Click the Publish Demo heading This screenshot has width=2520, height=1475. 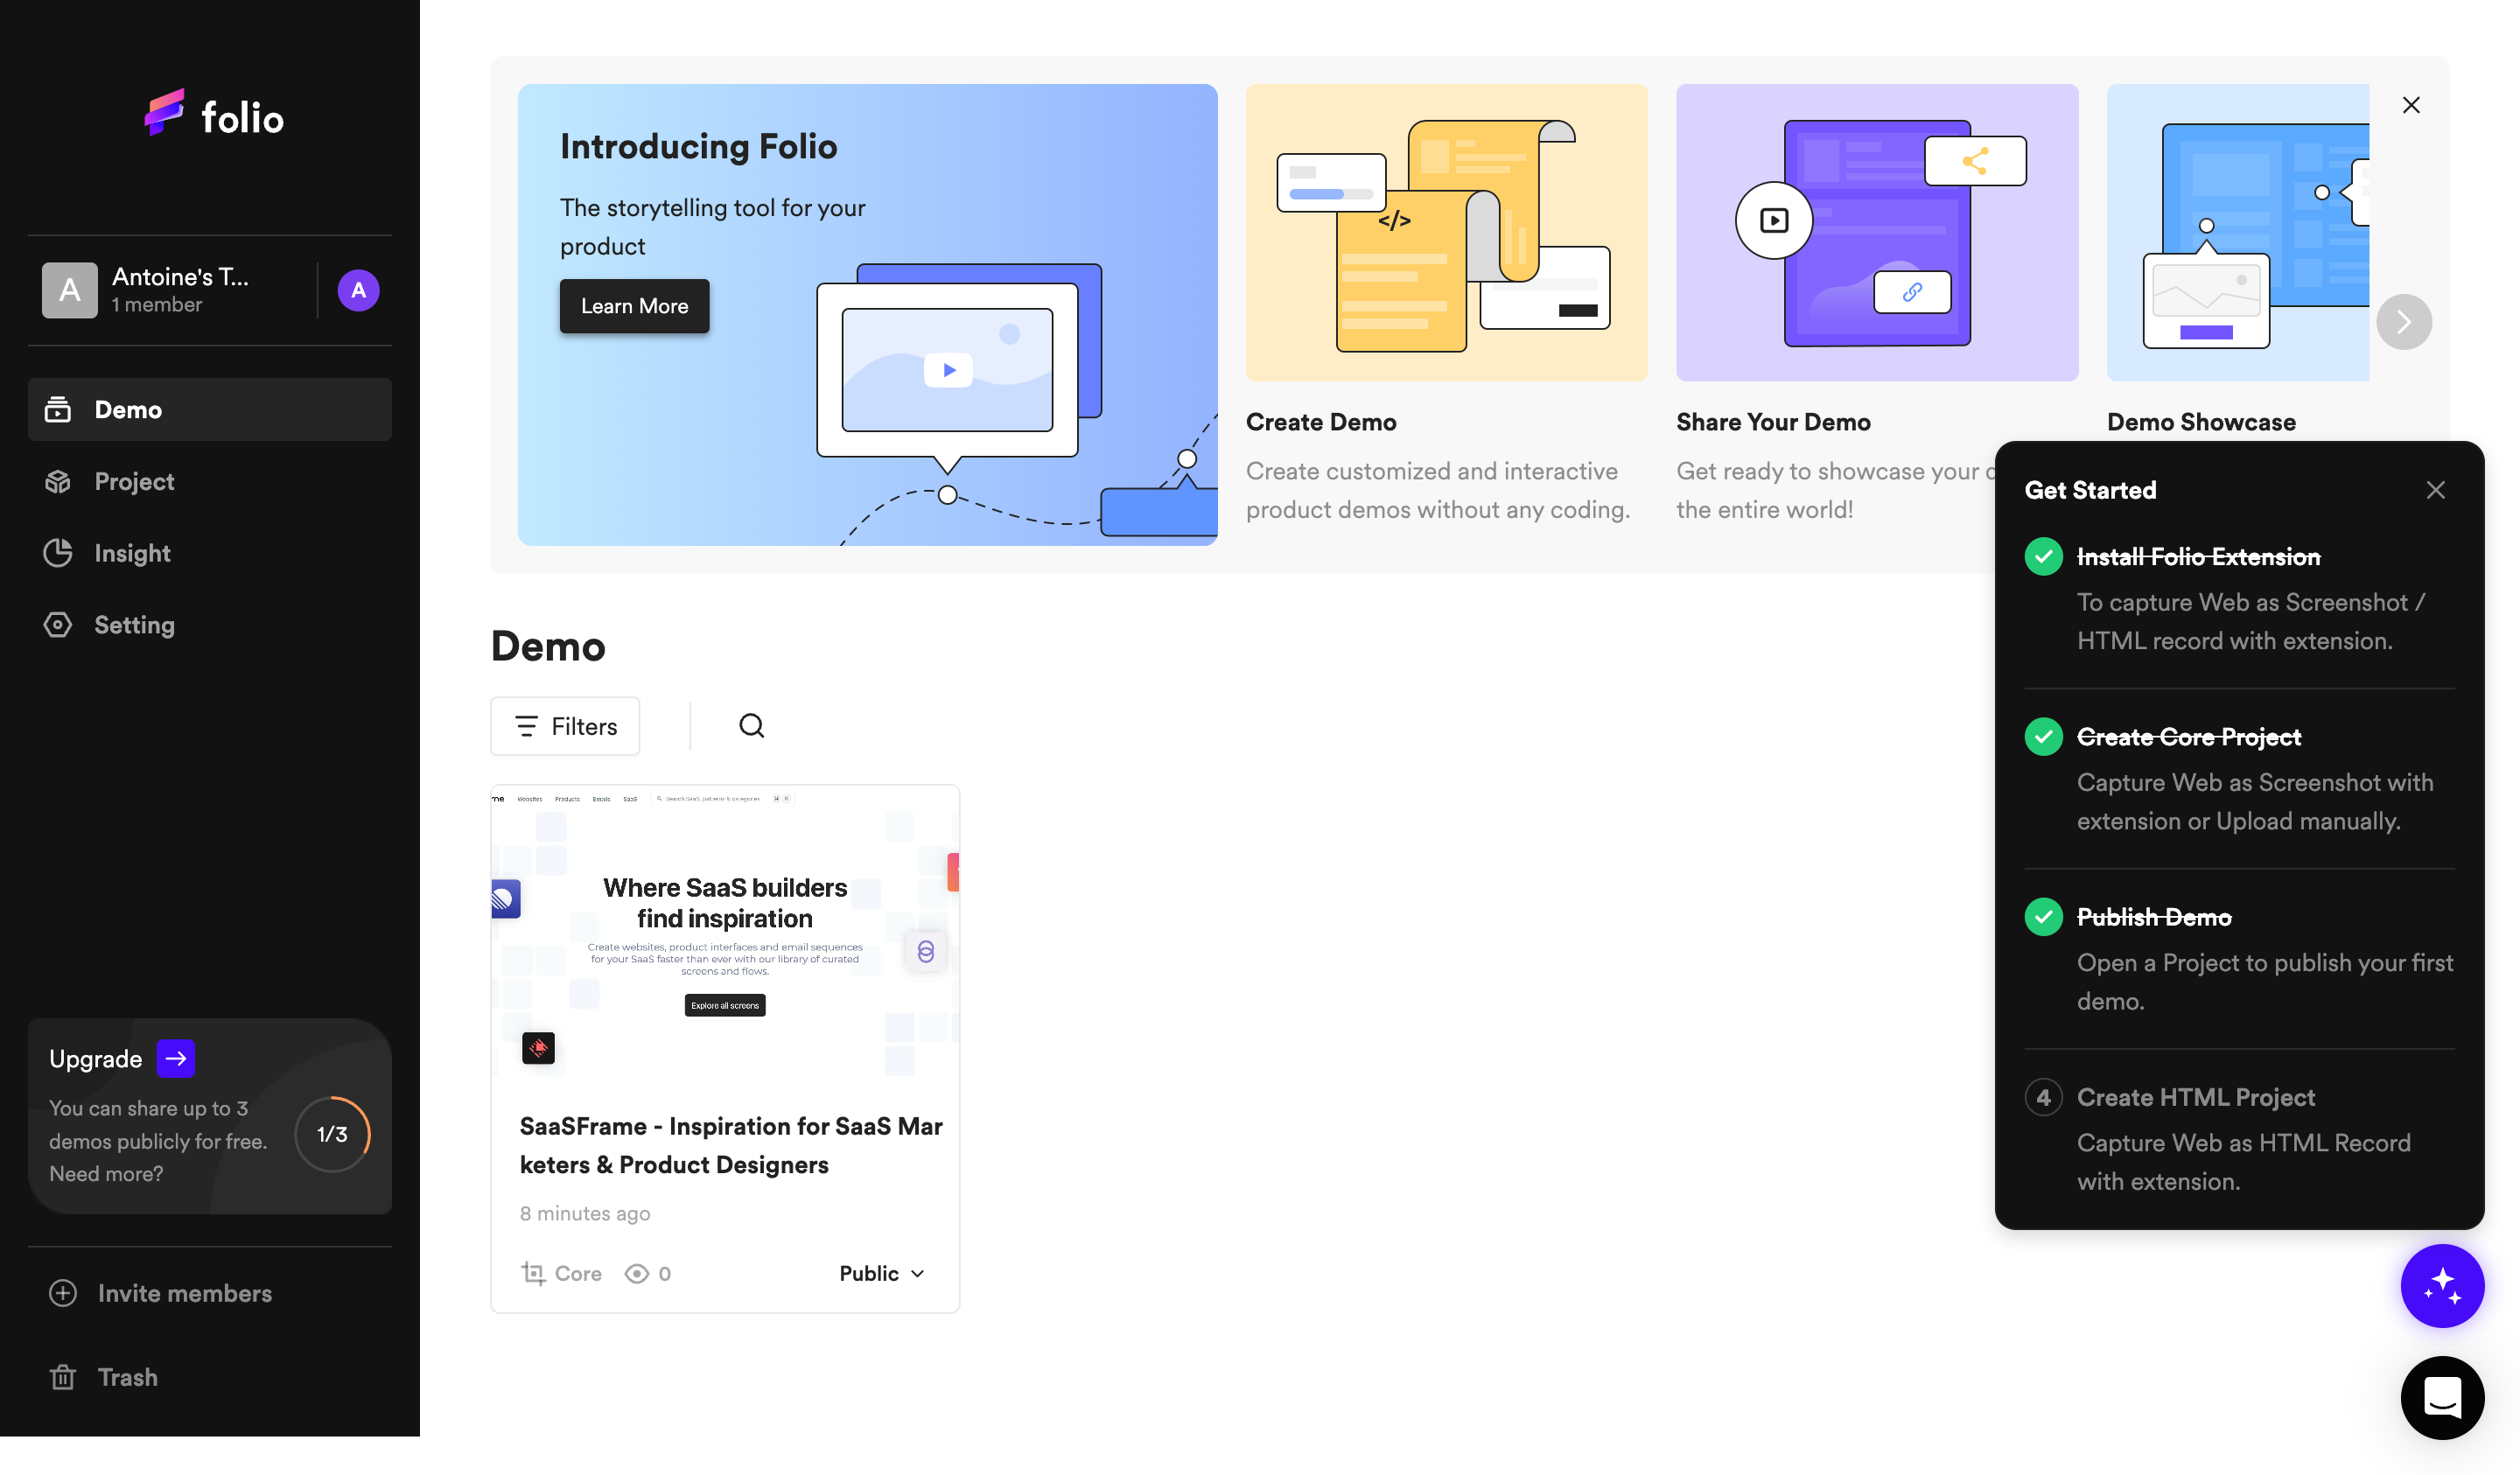[2154, 917]
